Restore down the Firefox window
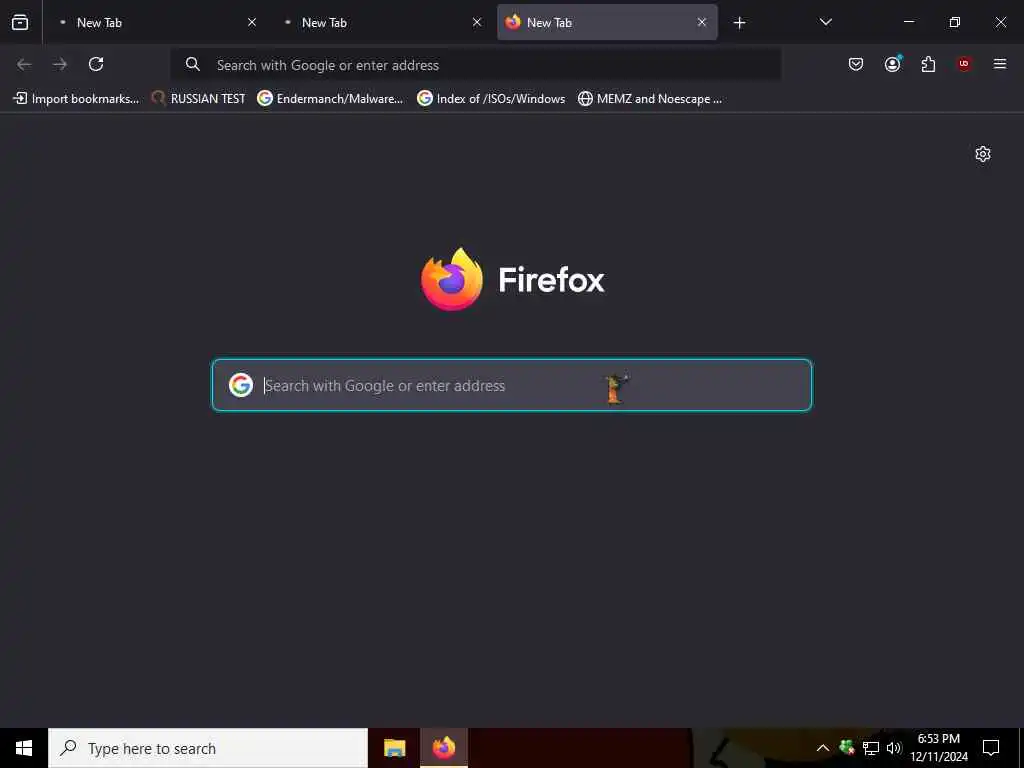Image resolution: width=1024 pixels, height=768 pixels. (955, 22)
